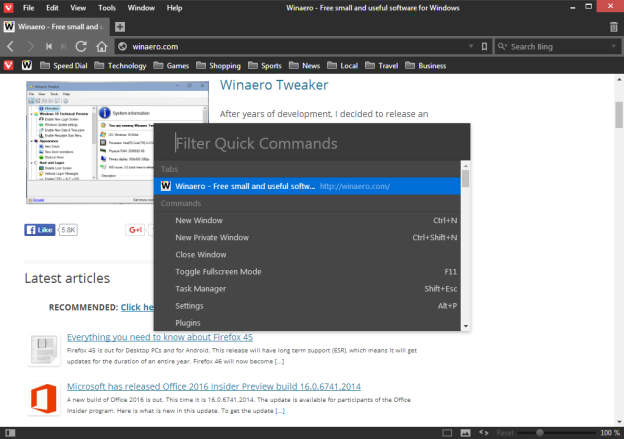624x439 pixels.
Task: Expand the address bar history dropdown
Action: (469, 46)
